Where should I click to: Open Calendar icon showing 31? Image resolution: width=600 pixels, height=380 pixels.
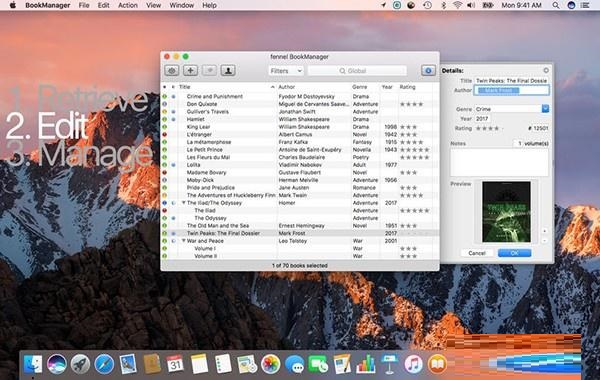tap(175, 364)
